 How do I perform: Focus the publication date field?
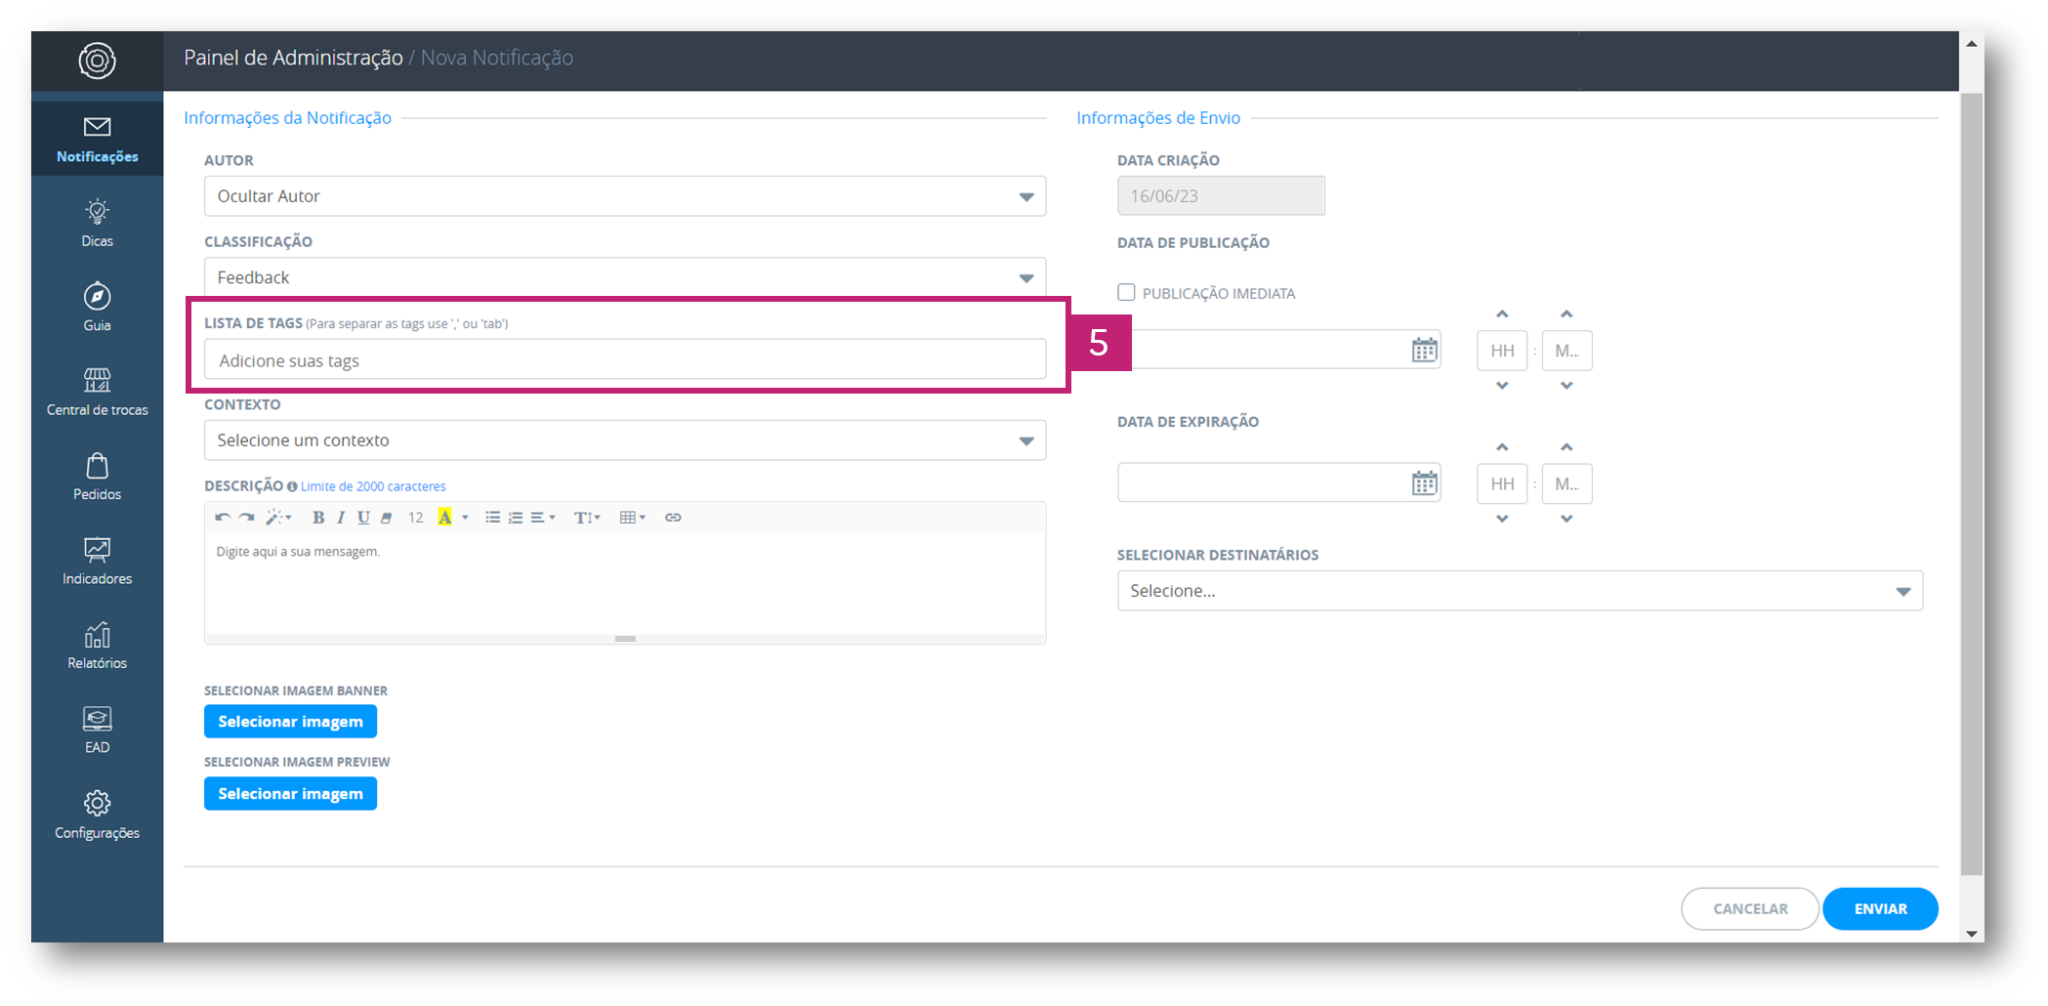1270,350
